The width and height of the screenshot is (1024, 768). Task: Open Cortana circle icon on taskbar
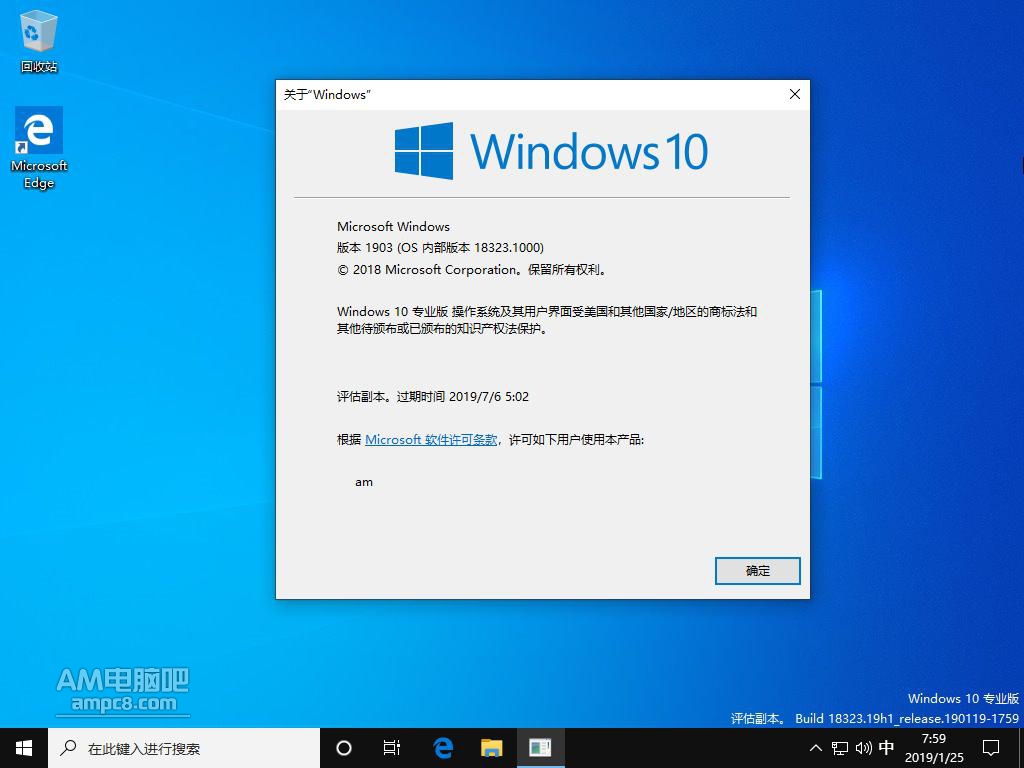(344, 748)
